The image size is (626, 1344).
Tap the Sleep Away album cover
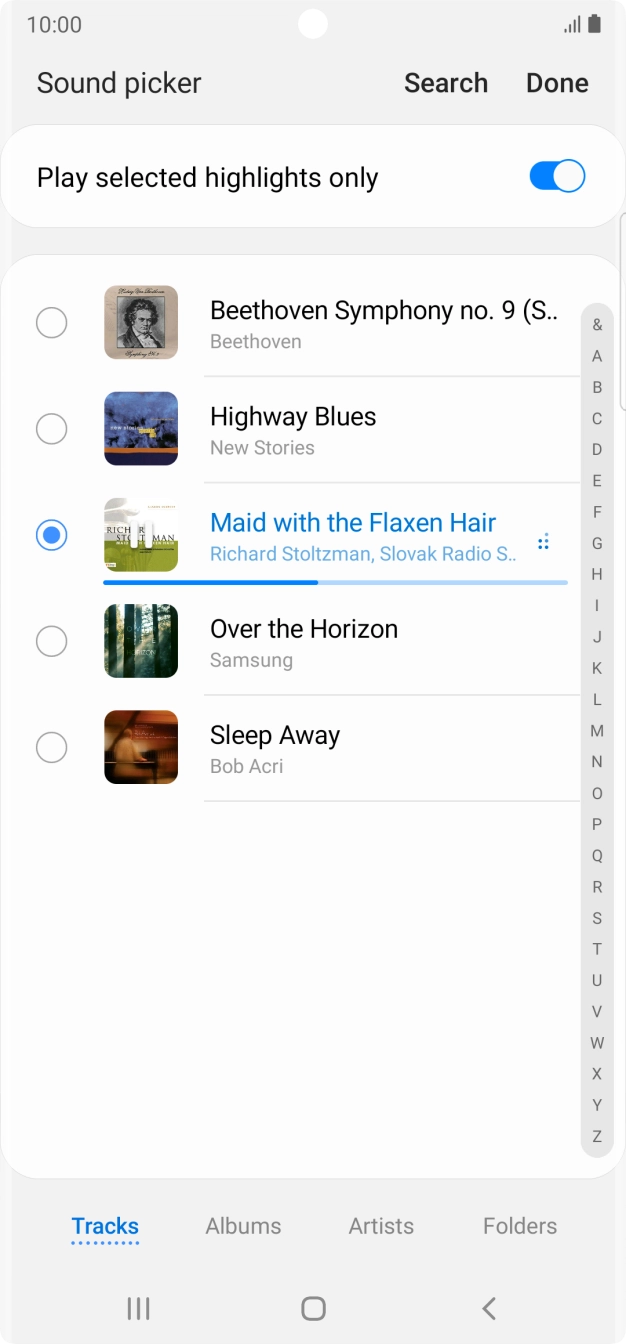(141, 747)
